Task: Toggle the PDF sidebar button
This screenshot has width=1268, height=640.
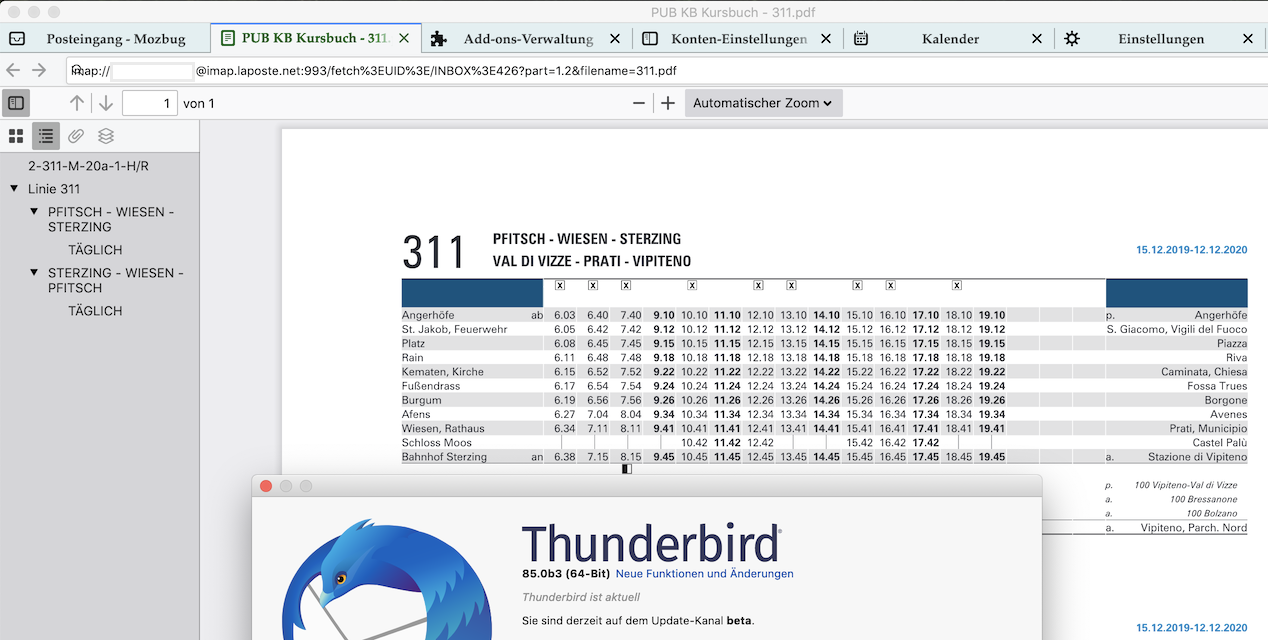Action: pyautogui.click(x=16, y=103)
